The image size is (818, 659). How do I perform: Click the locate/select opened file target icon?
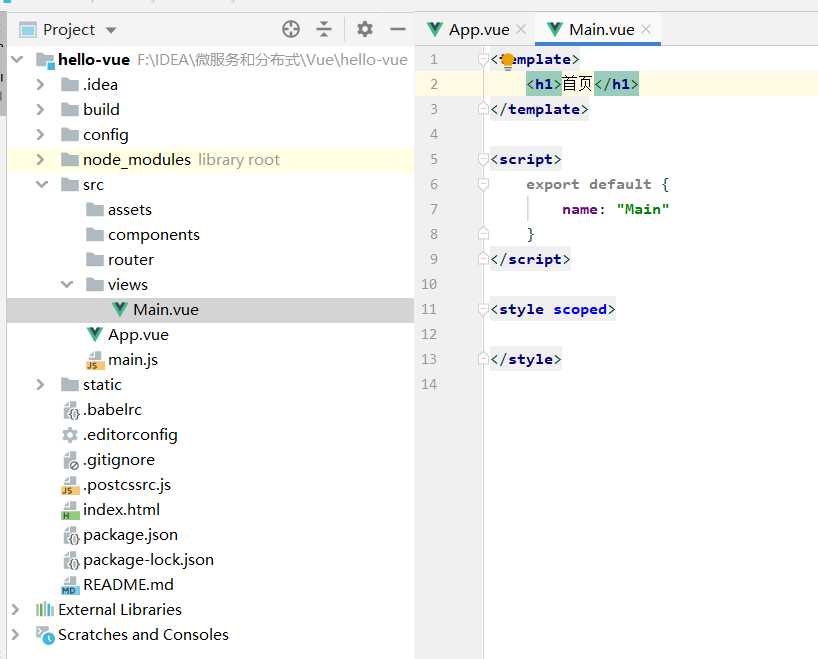tap(291, 29)
